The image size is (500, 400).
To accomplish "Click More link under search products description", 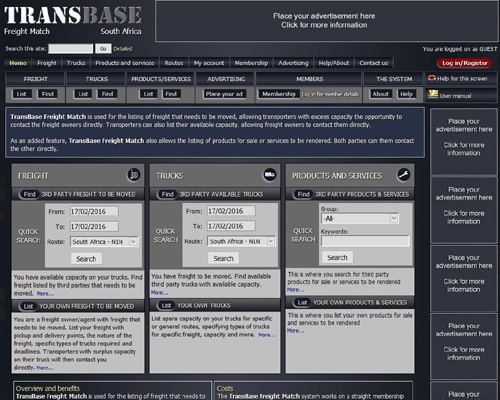I will coord(295,290).
